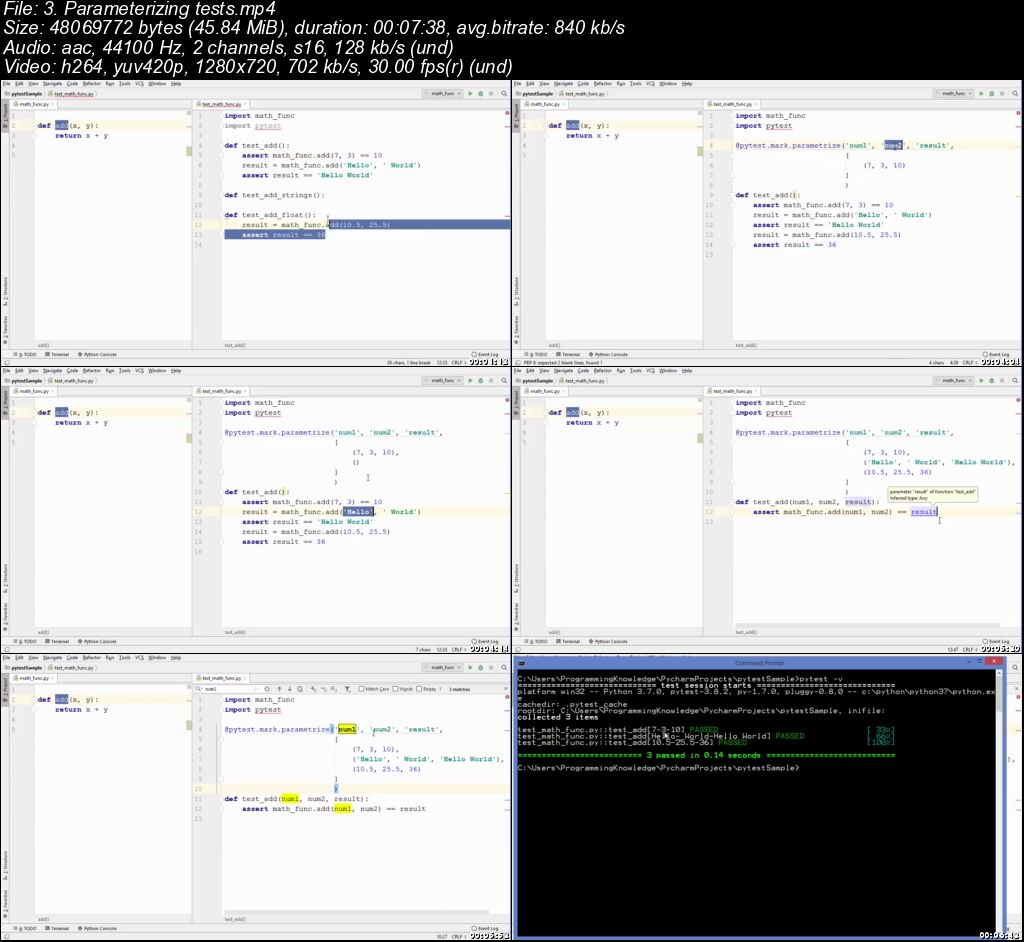Click 'def test_add_strings():' line in top-left frame
The width and height of the screenshot is (1024, 942).
[x=274, y=195]
